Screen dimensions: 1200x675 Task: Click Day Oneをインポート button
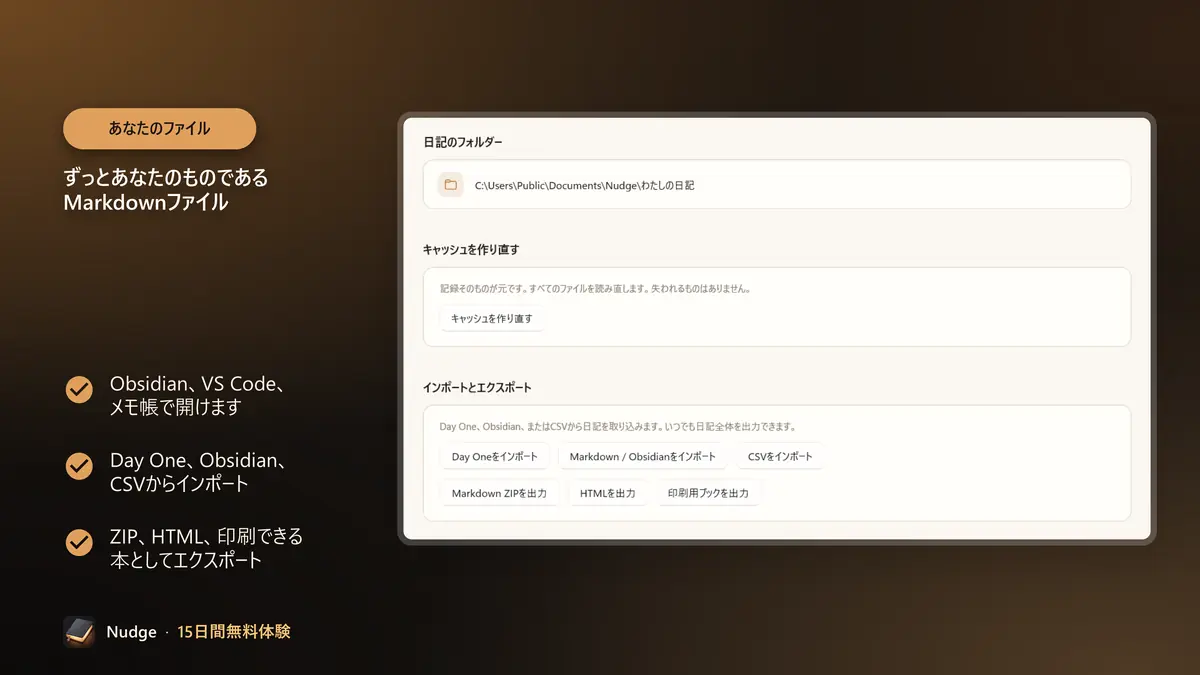pos(494,457)
